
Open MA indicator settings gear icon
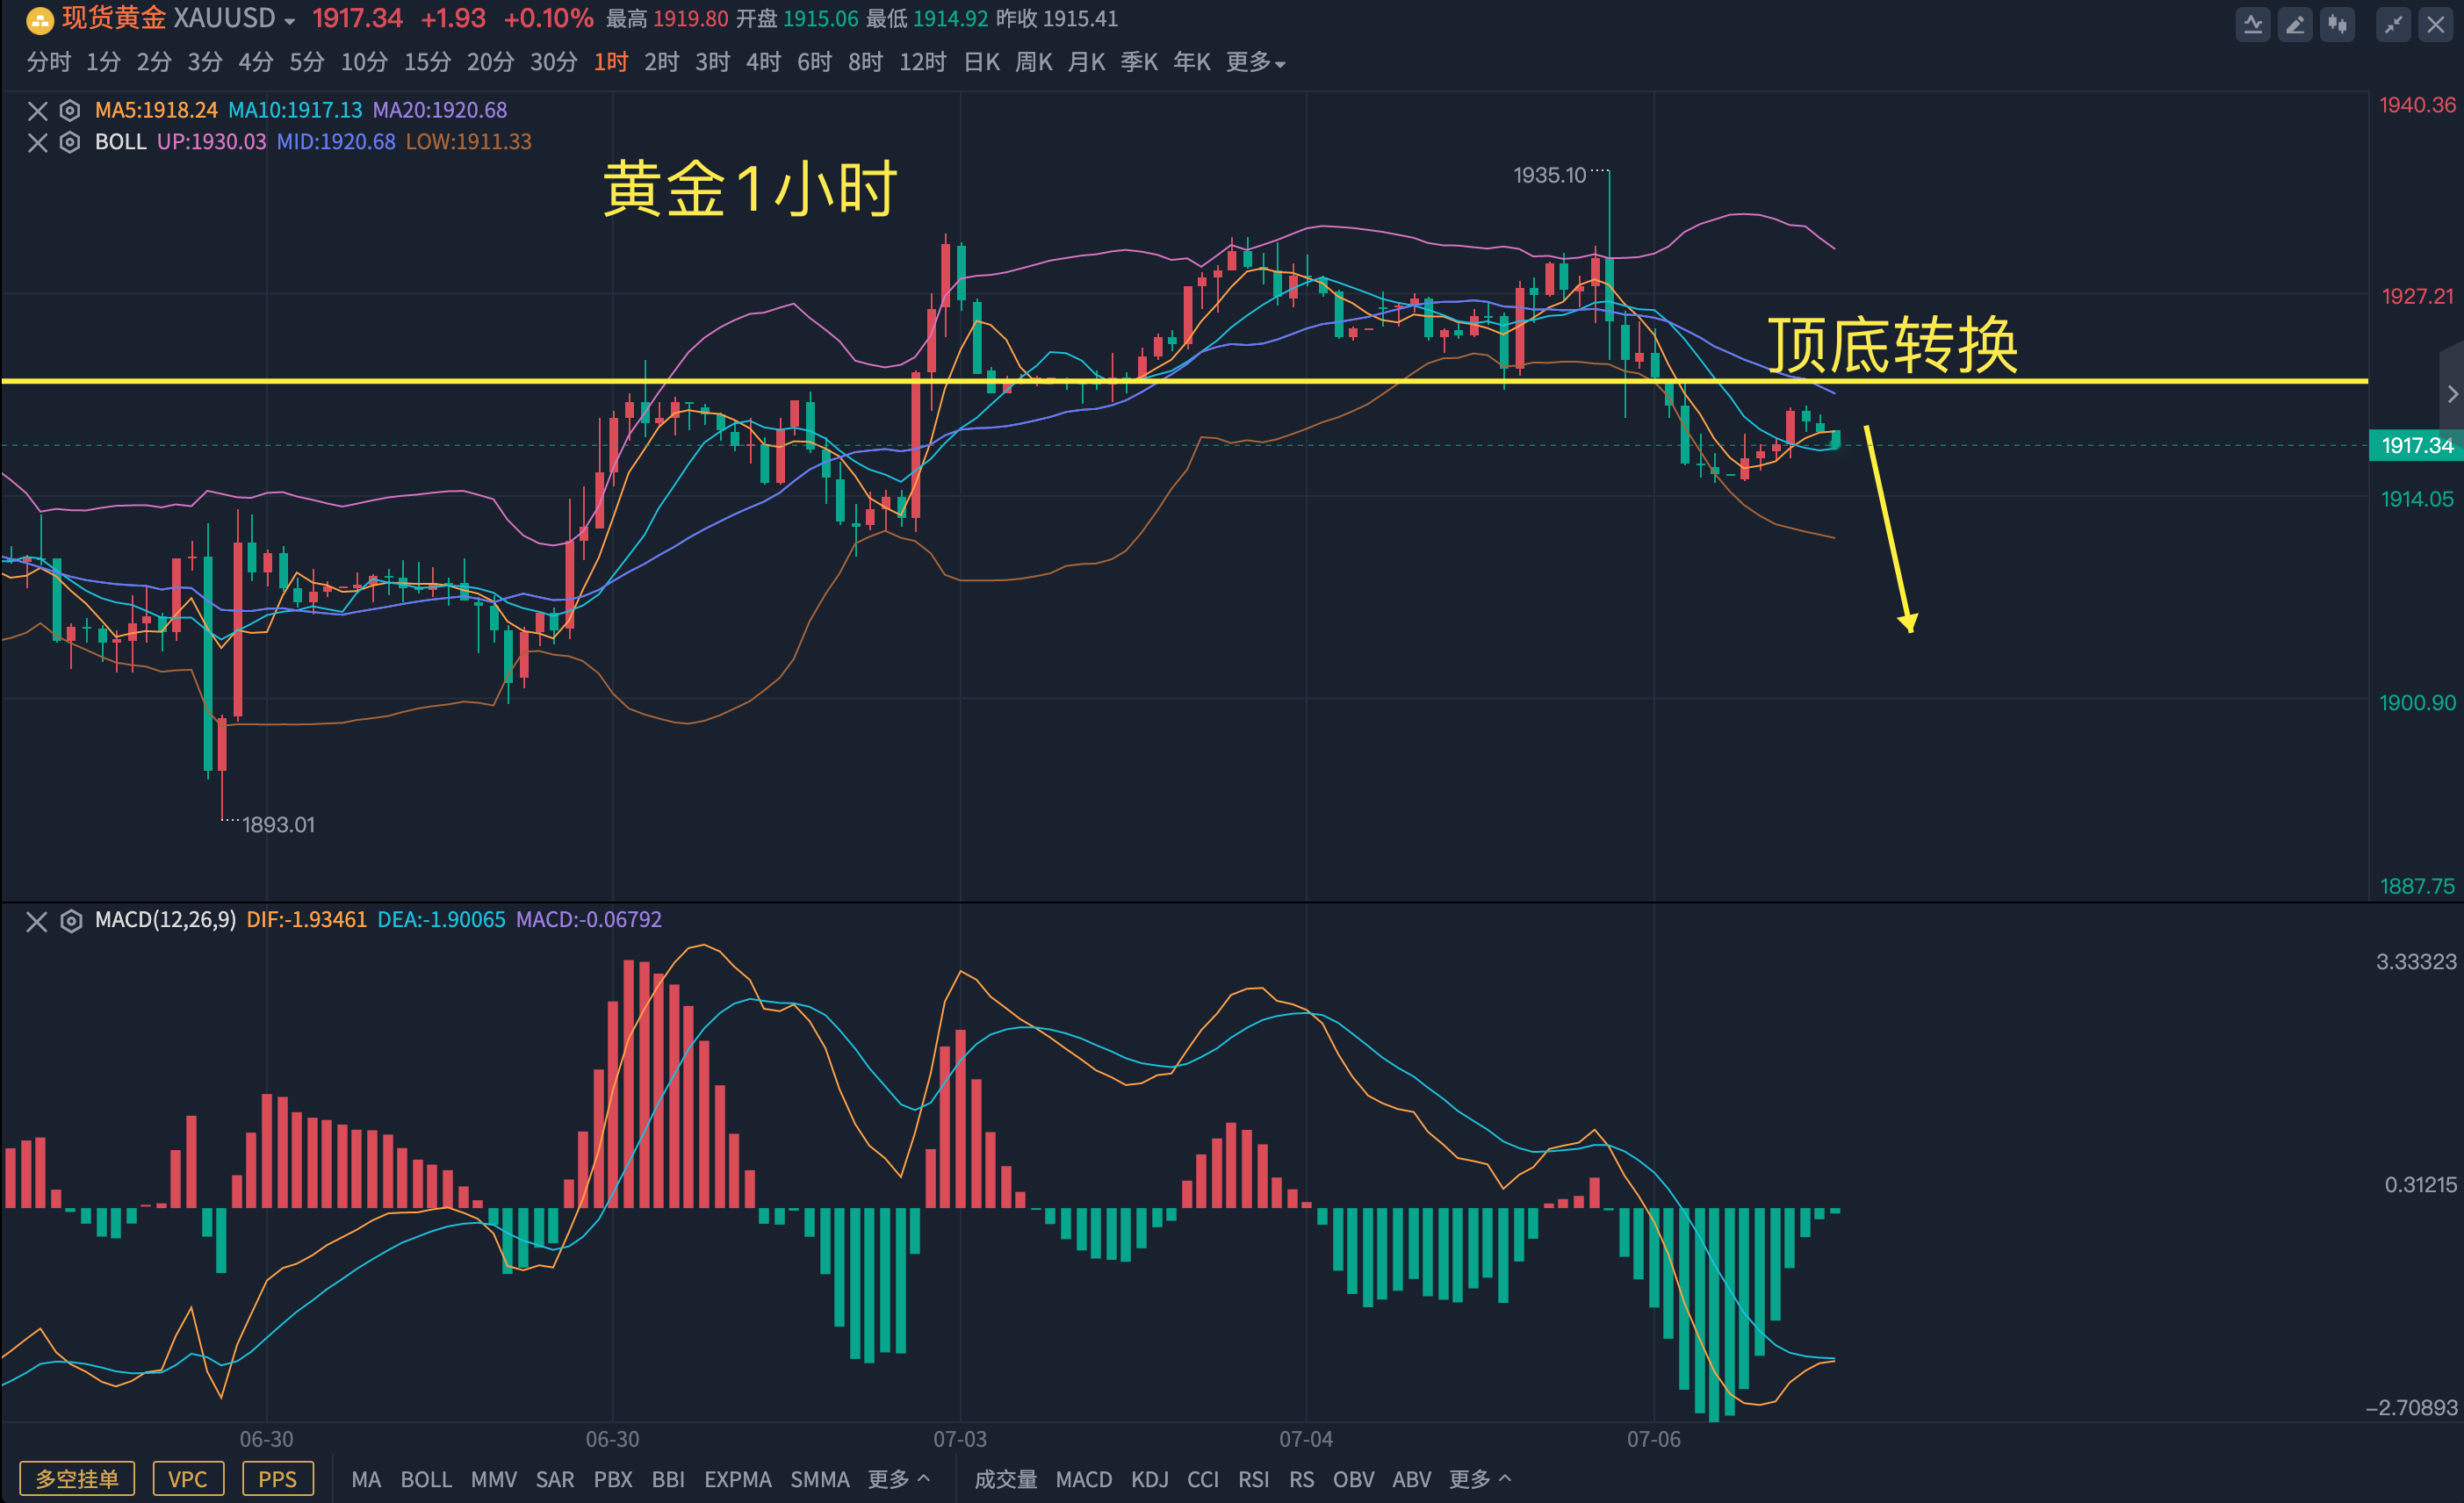(x=70, y=110)
